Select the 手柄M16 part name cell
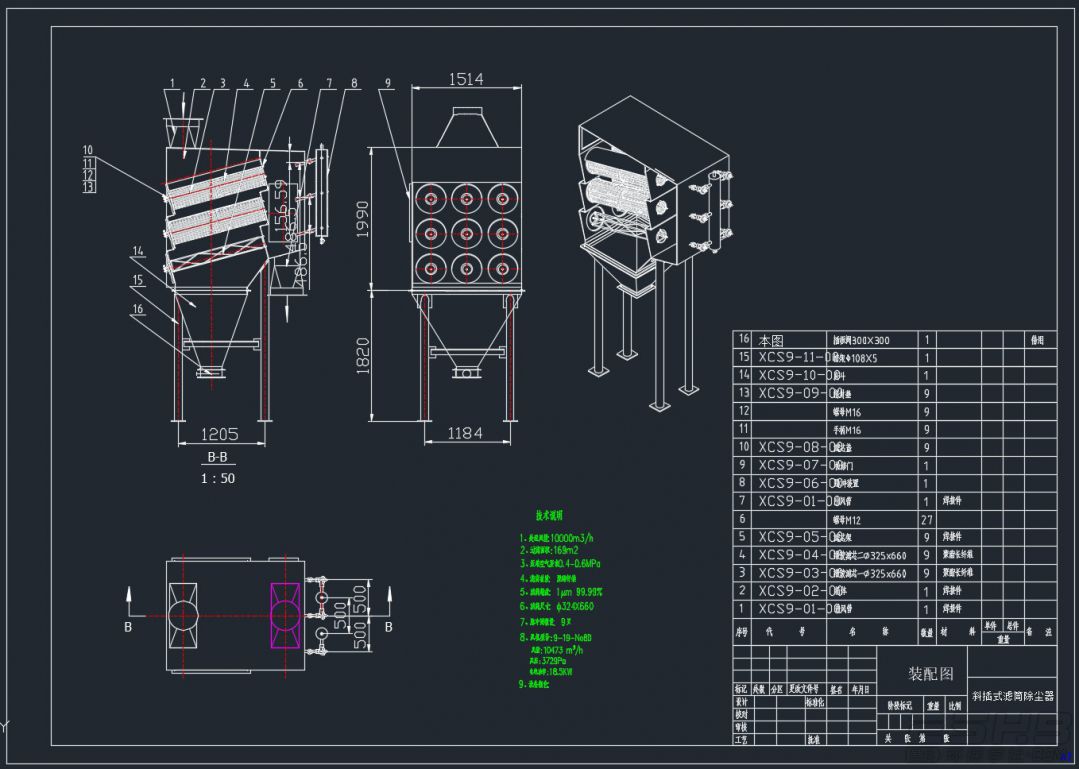Screen dimensions: 1079x769 tap(846, 430)
